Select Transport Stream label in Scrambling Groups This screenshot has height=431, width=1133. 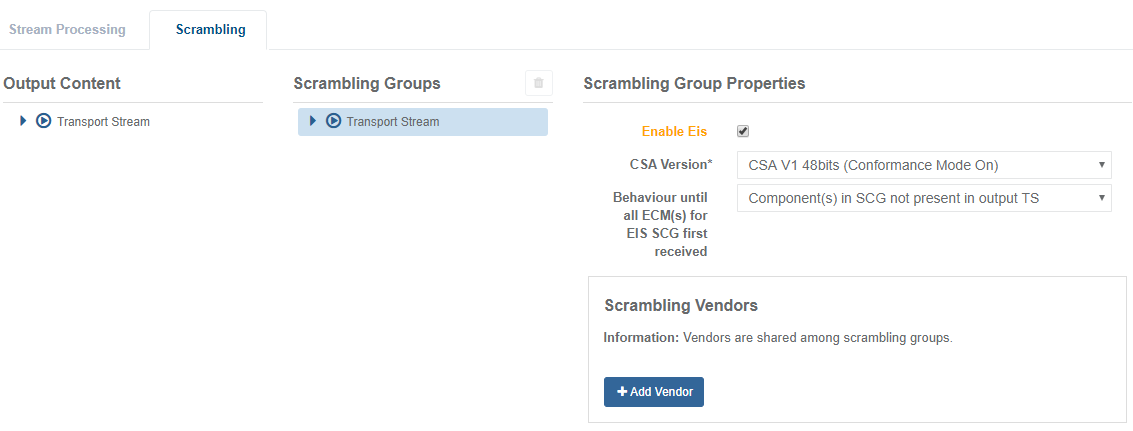pyautogui.click(x=393, y=122)
